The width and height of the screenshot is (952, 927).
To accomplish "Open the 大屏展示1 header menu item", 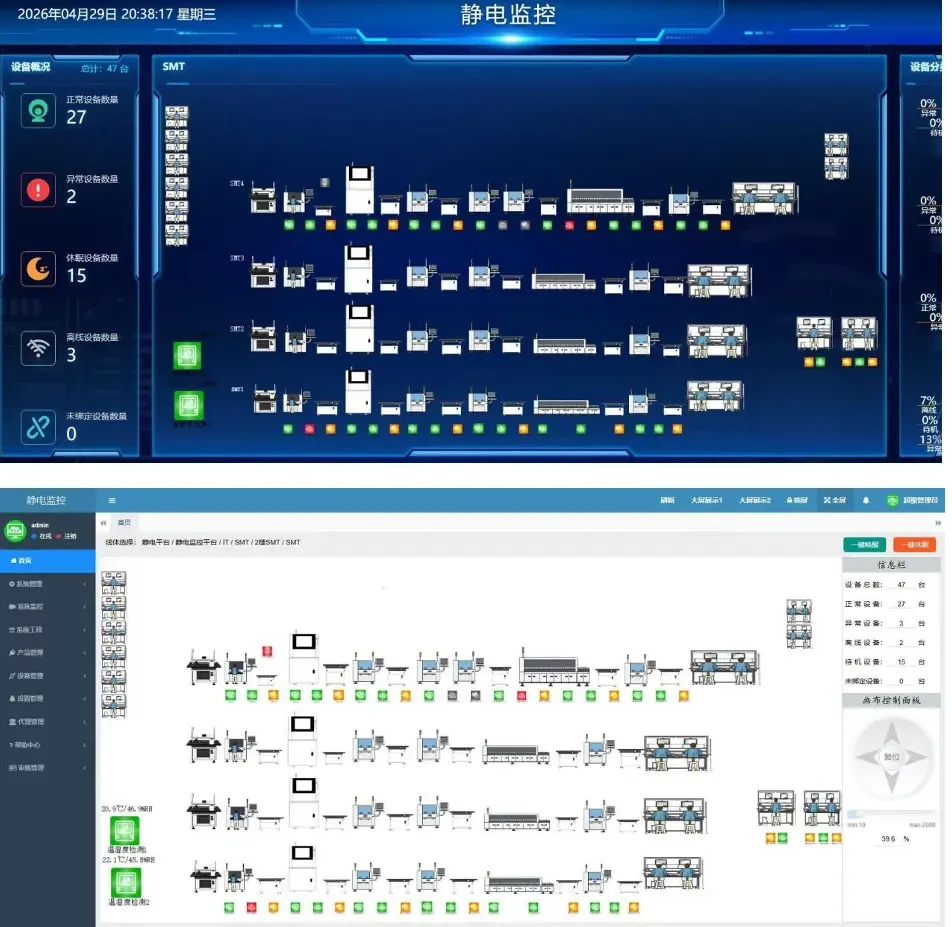I will [706, 500].
